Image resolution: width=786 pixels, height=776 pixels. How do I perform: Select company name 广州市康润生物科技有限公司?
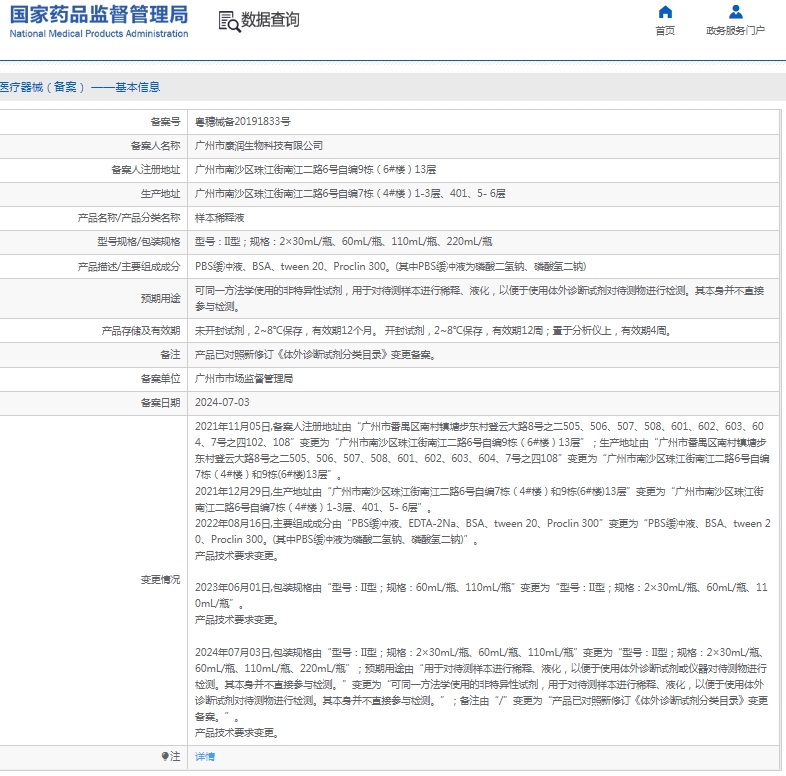point(259,146)
